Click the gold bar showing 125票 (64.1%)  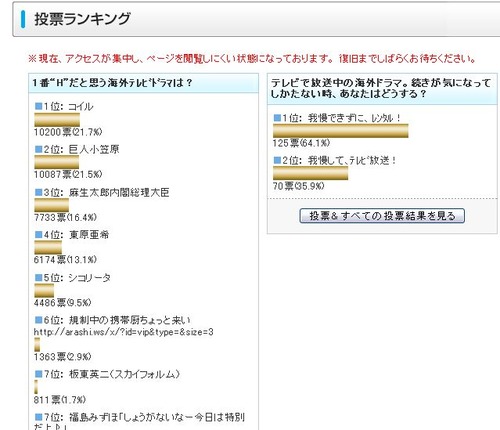(341, 131)
